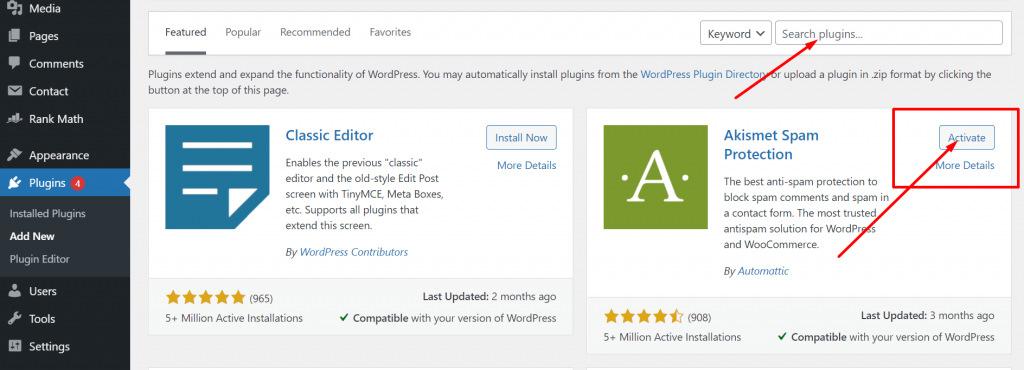Select the Add New submenu item
1024x370 pixels.
32,236
